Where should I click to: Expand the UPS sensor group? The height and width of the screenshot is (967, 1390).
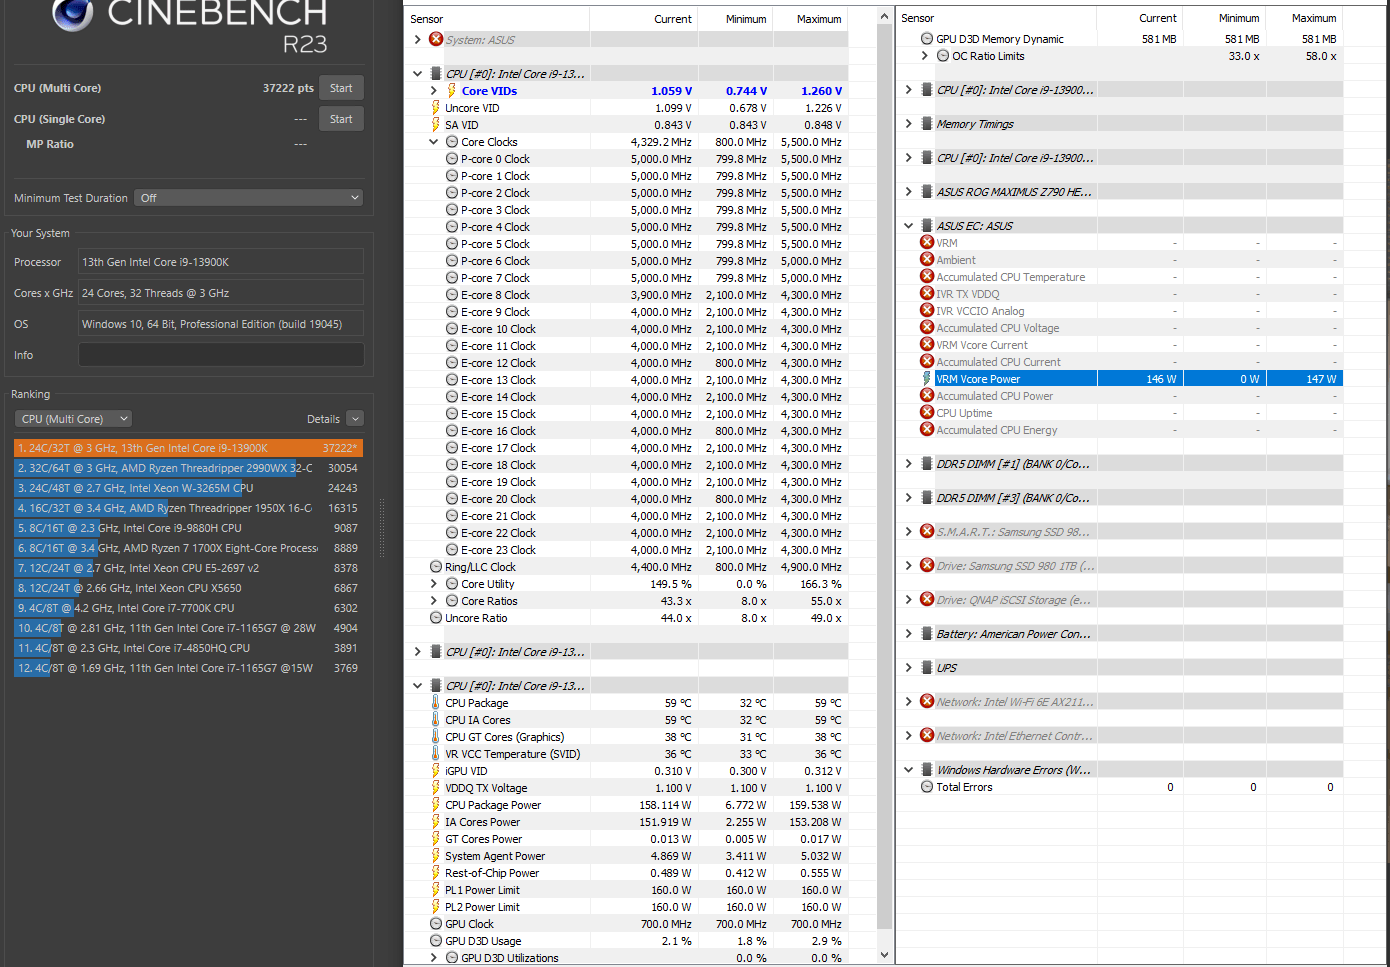(x=908, y=668)
